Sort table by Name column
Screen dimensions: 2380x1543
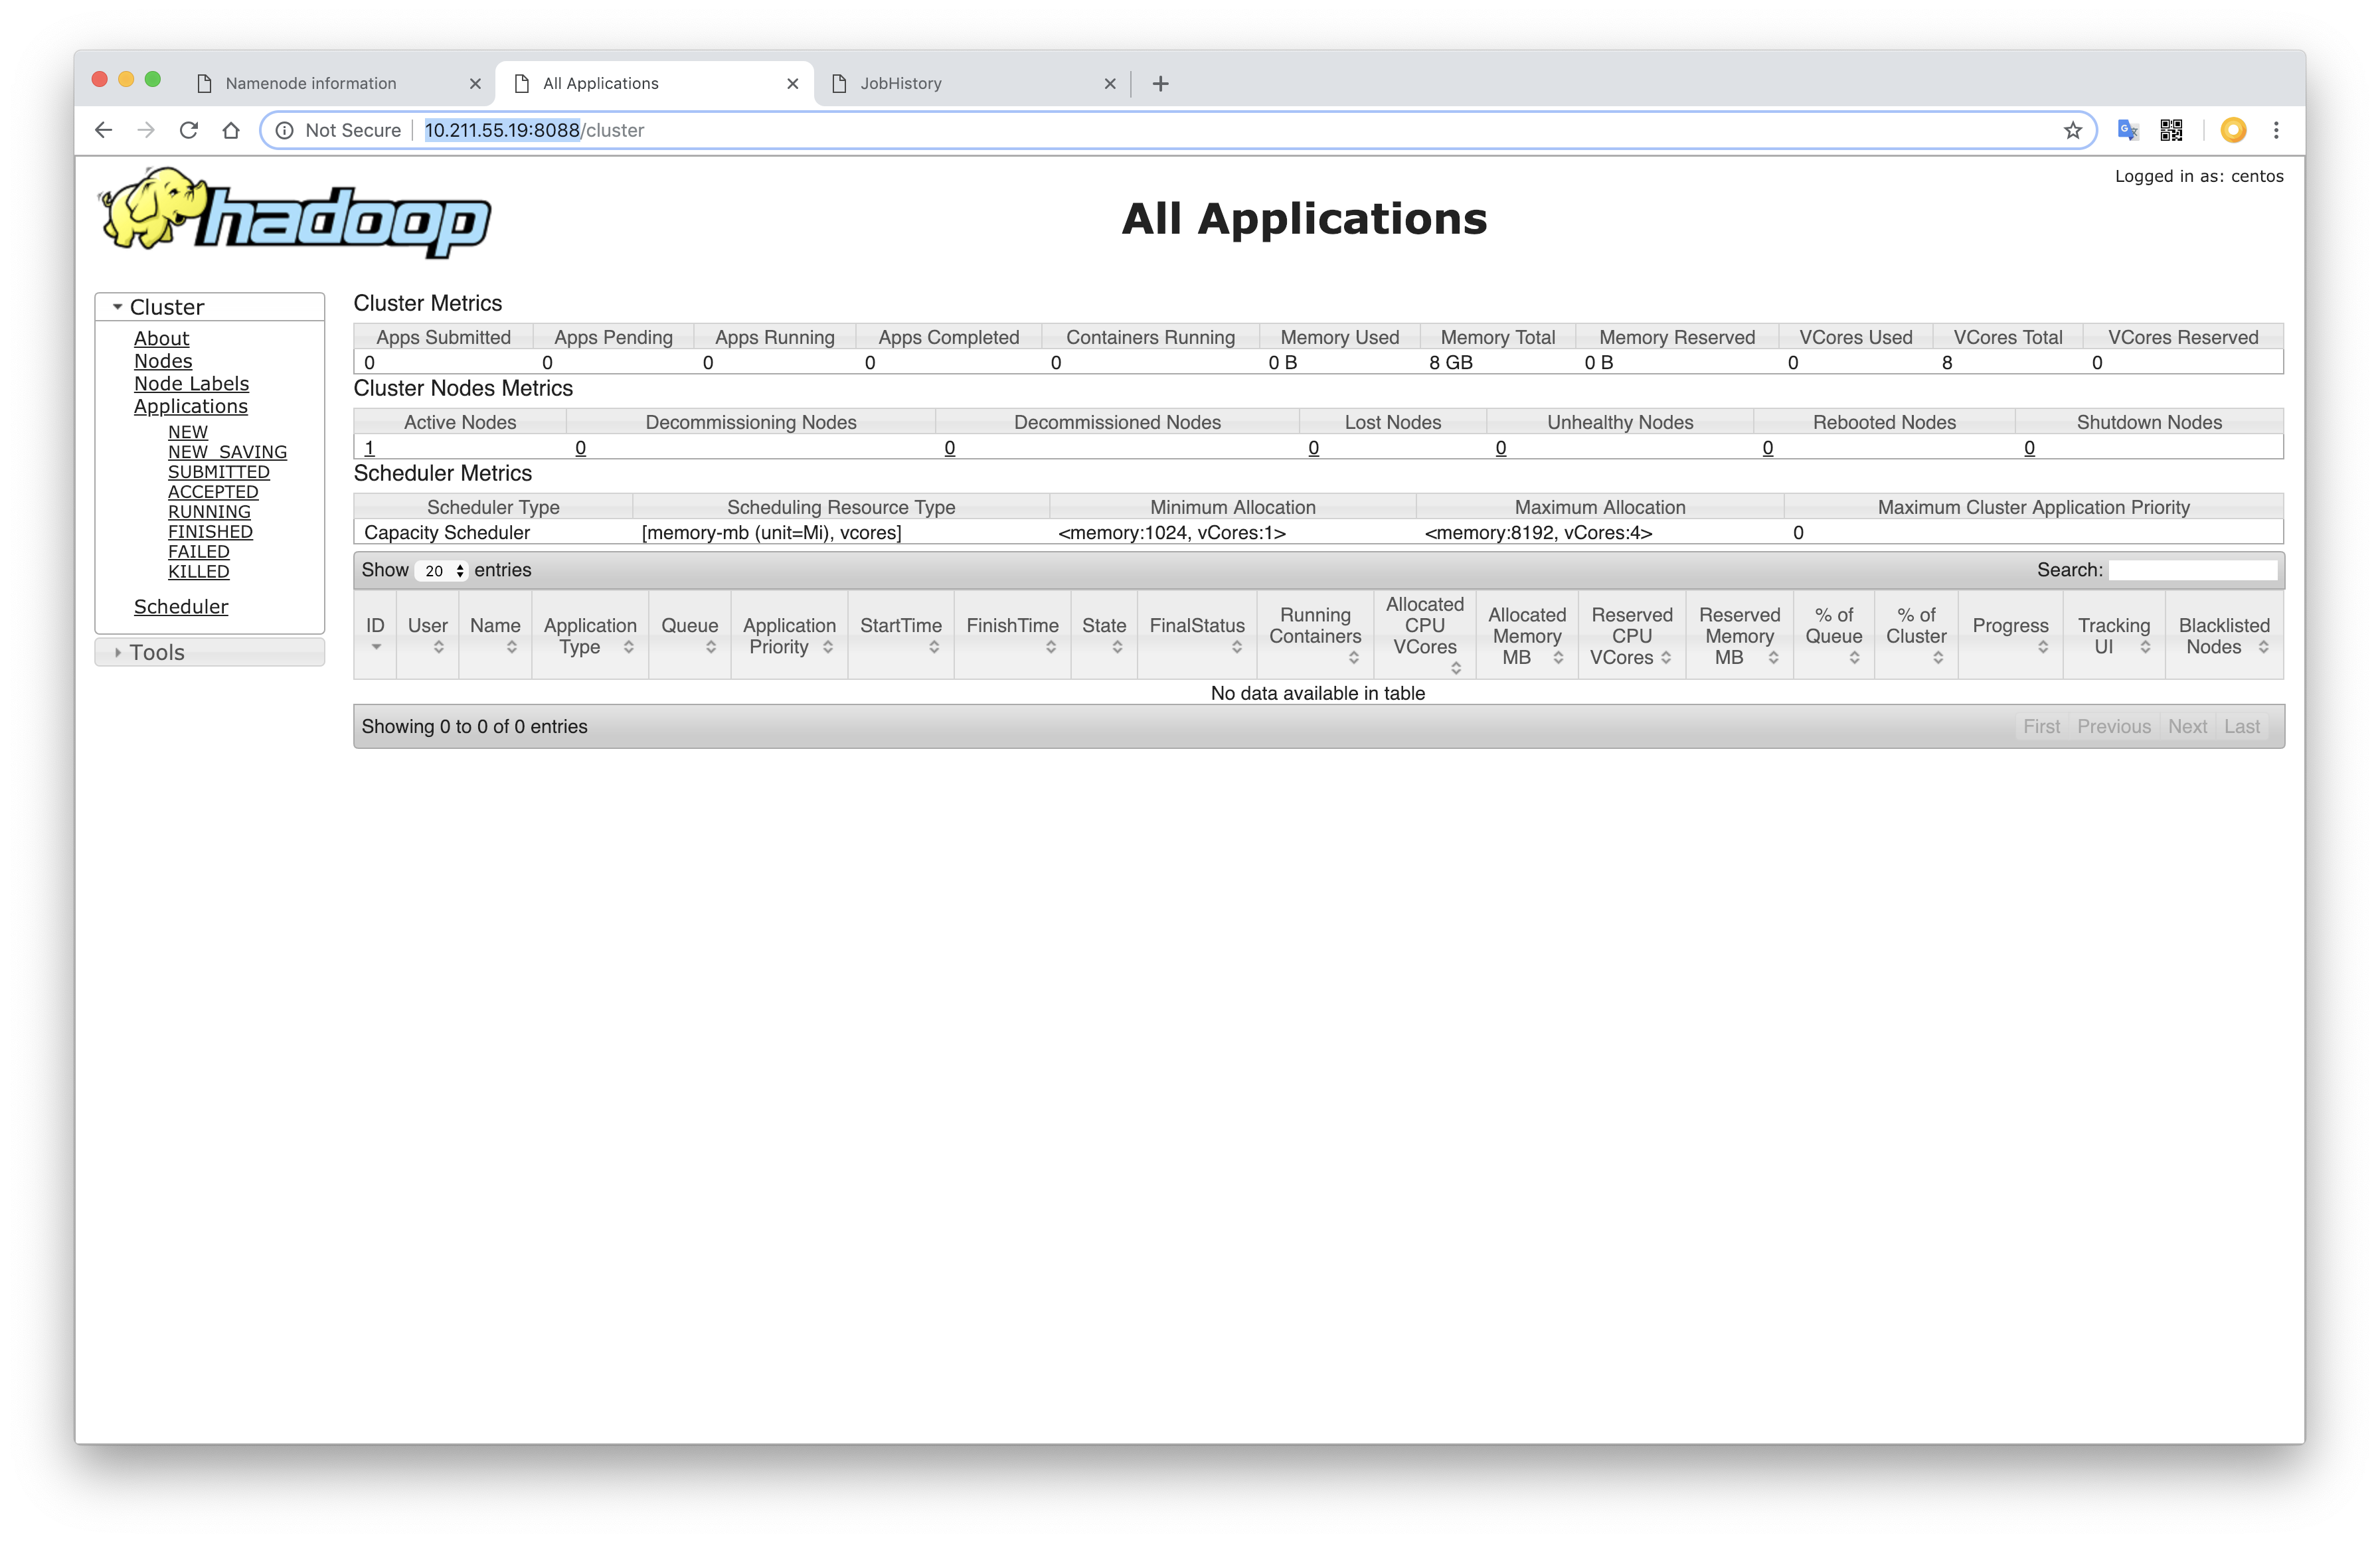pos(495,635)
